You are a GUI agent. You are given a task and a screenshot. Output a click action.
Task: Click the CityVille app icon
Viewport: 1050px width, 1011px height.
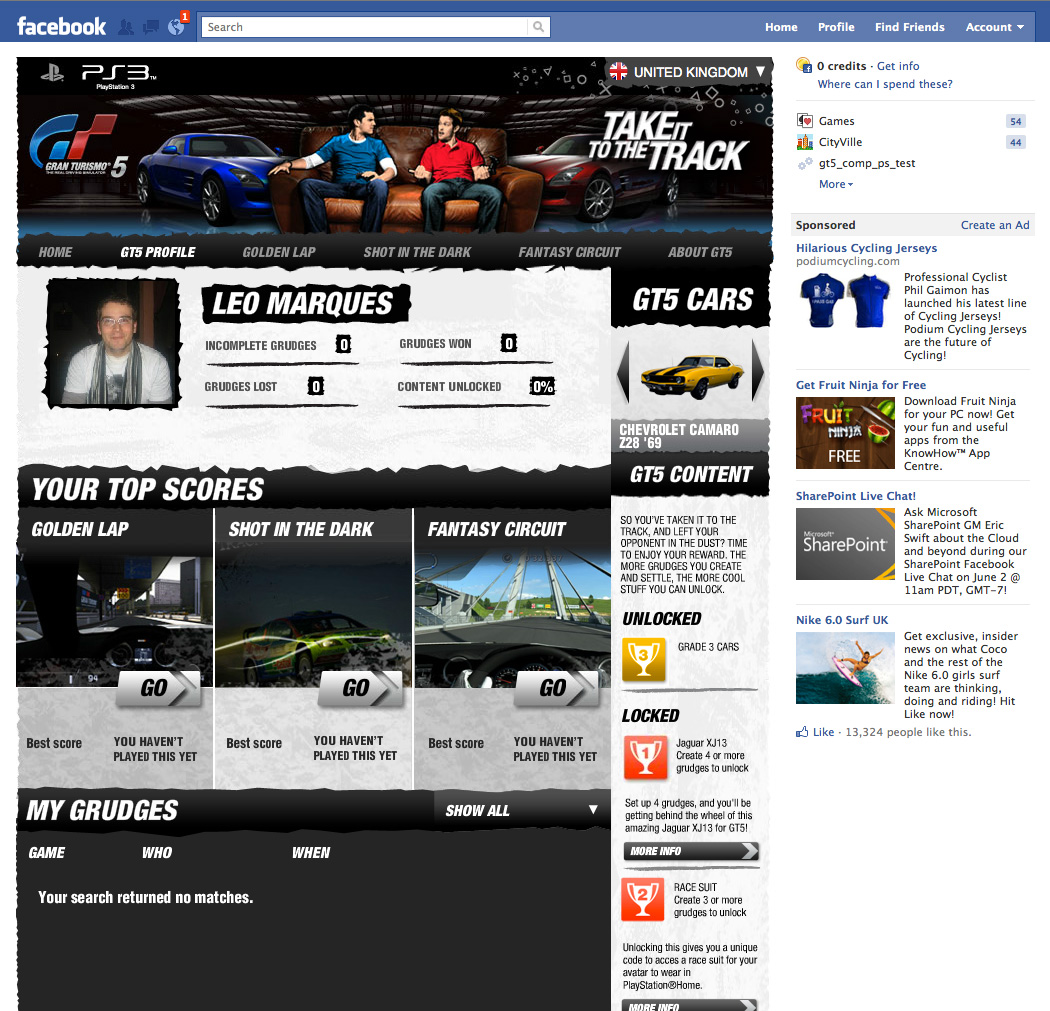point(804,142)
